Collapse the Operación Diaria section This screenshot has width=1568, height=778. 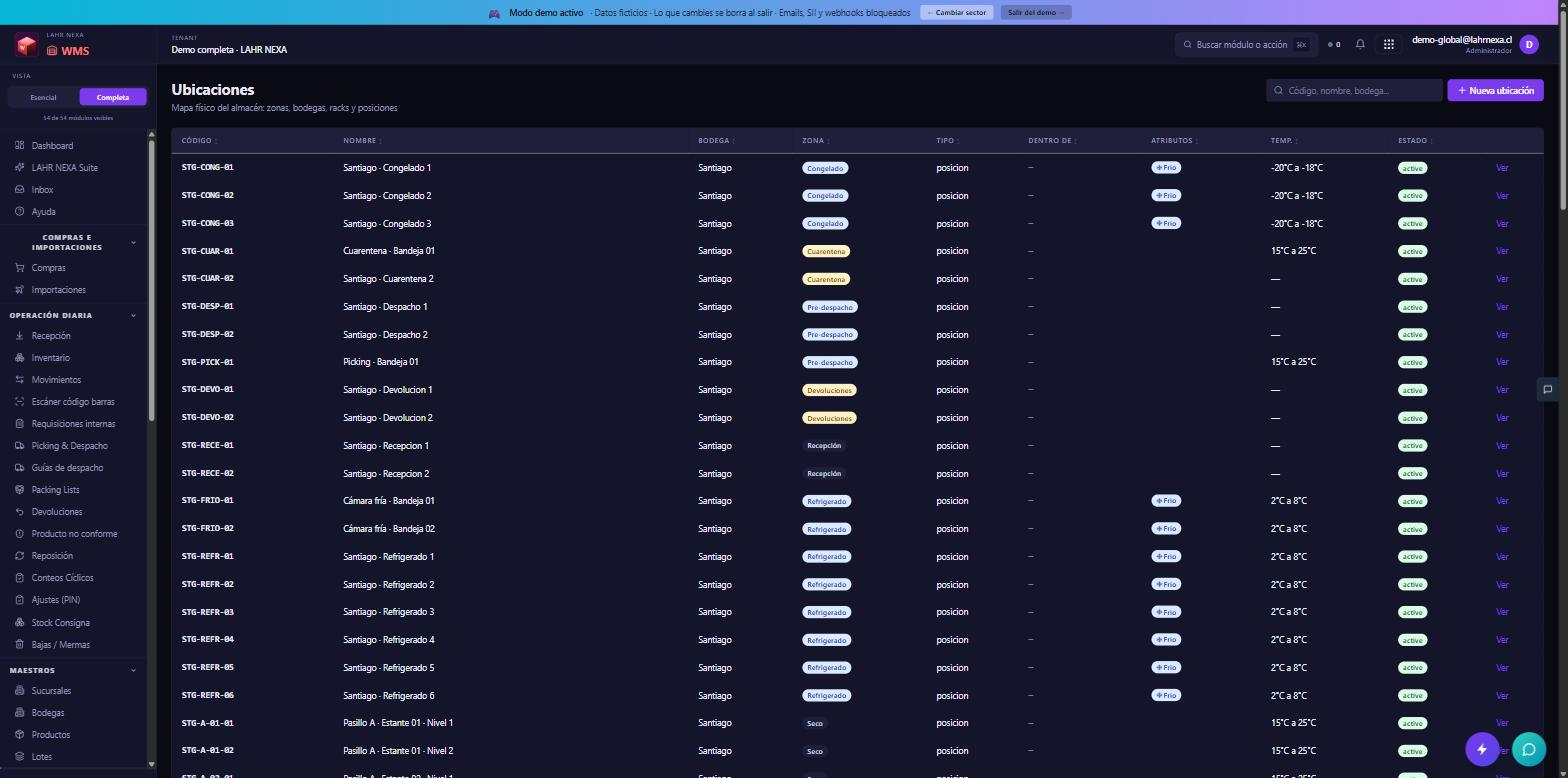(133, 316)
